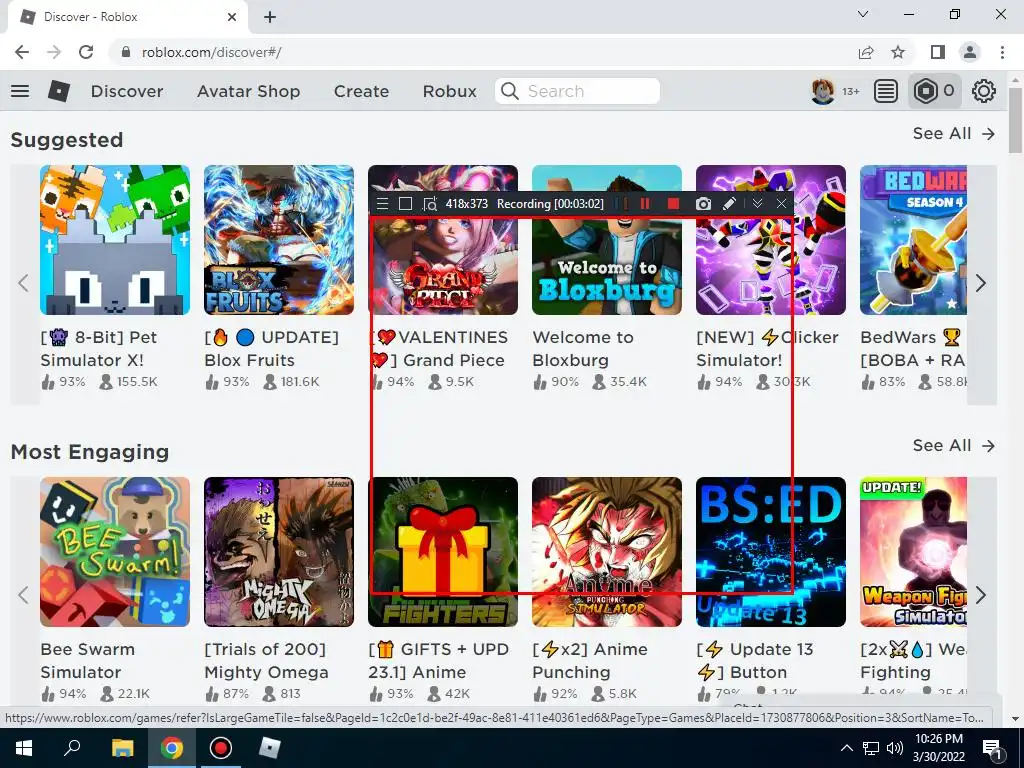Show next Suggested games with right arrow

click(x=980, y=283)
